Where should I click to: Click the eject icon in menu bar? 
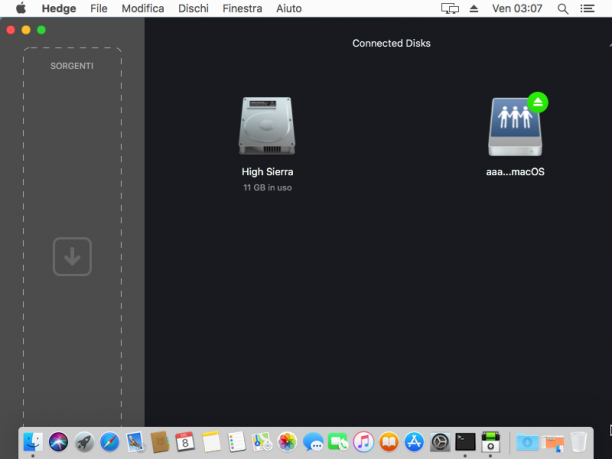click(473, 9)
